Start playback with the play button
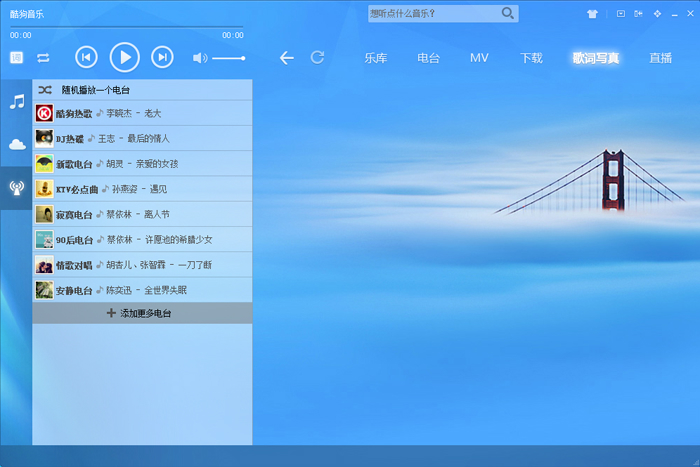The width and height of the screenshot is (700, 467). [x=125, y=57]
